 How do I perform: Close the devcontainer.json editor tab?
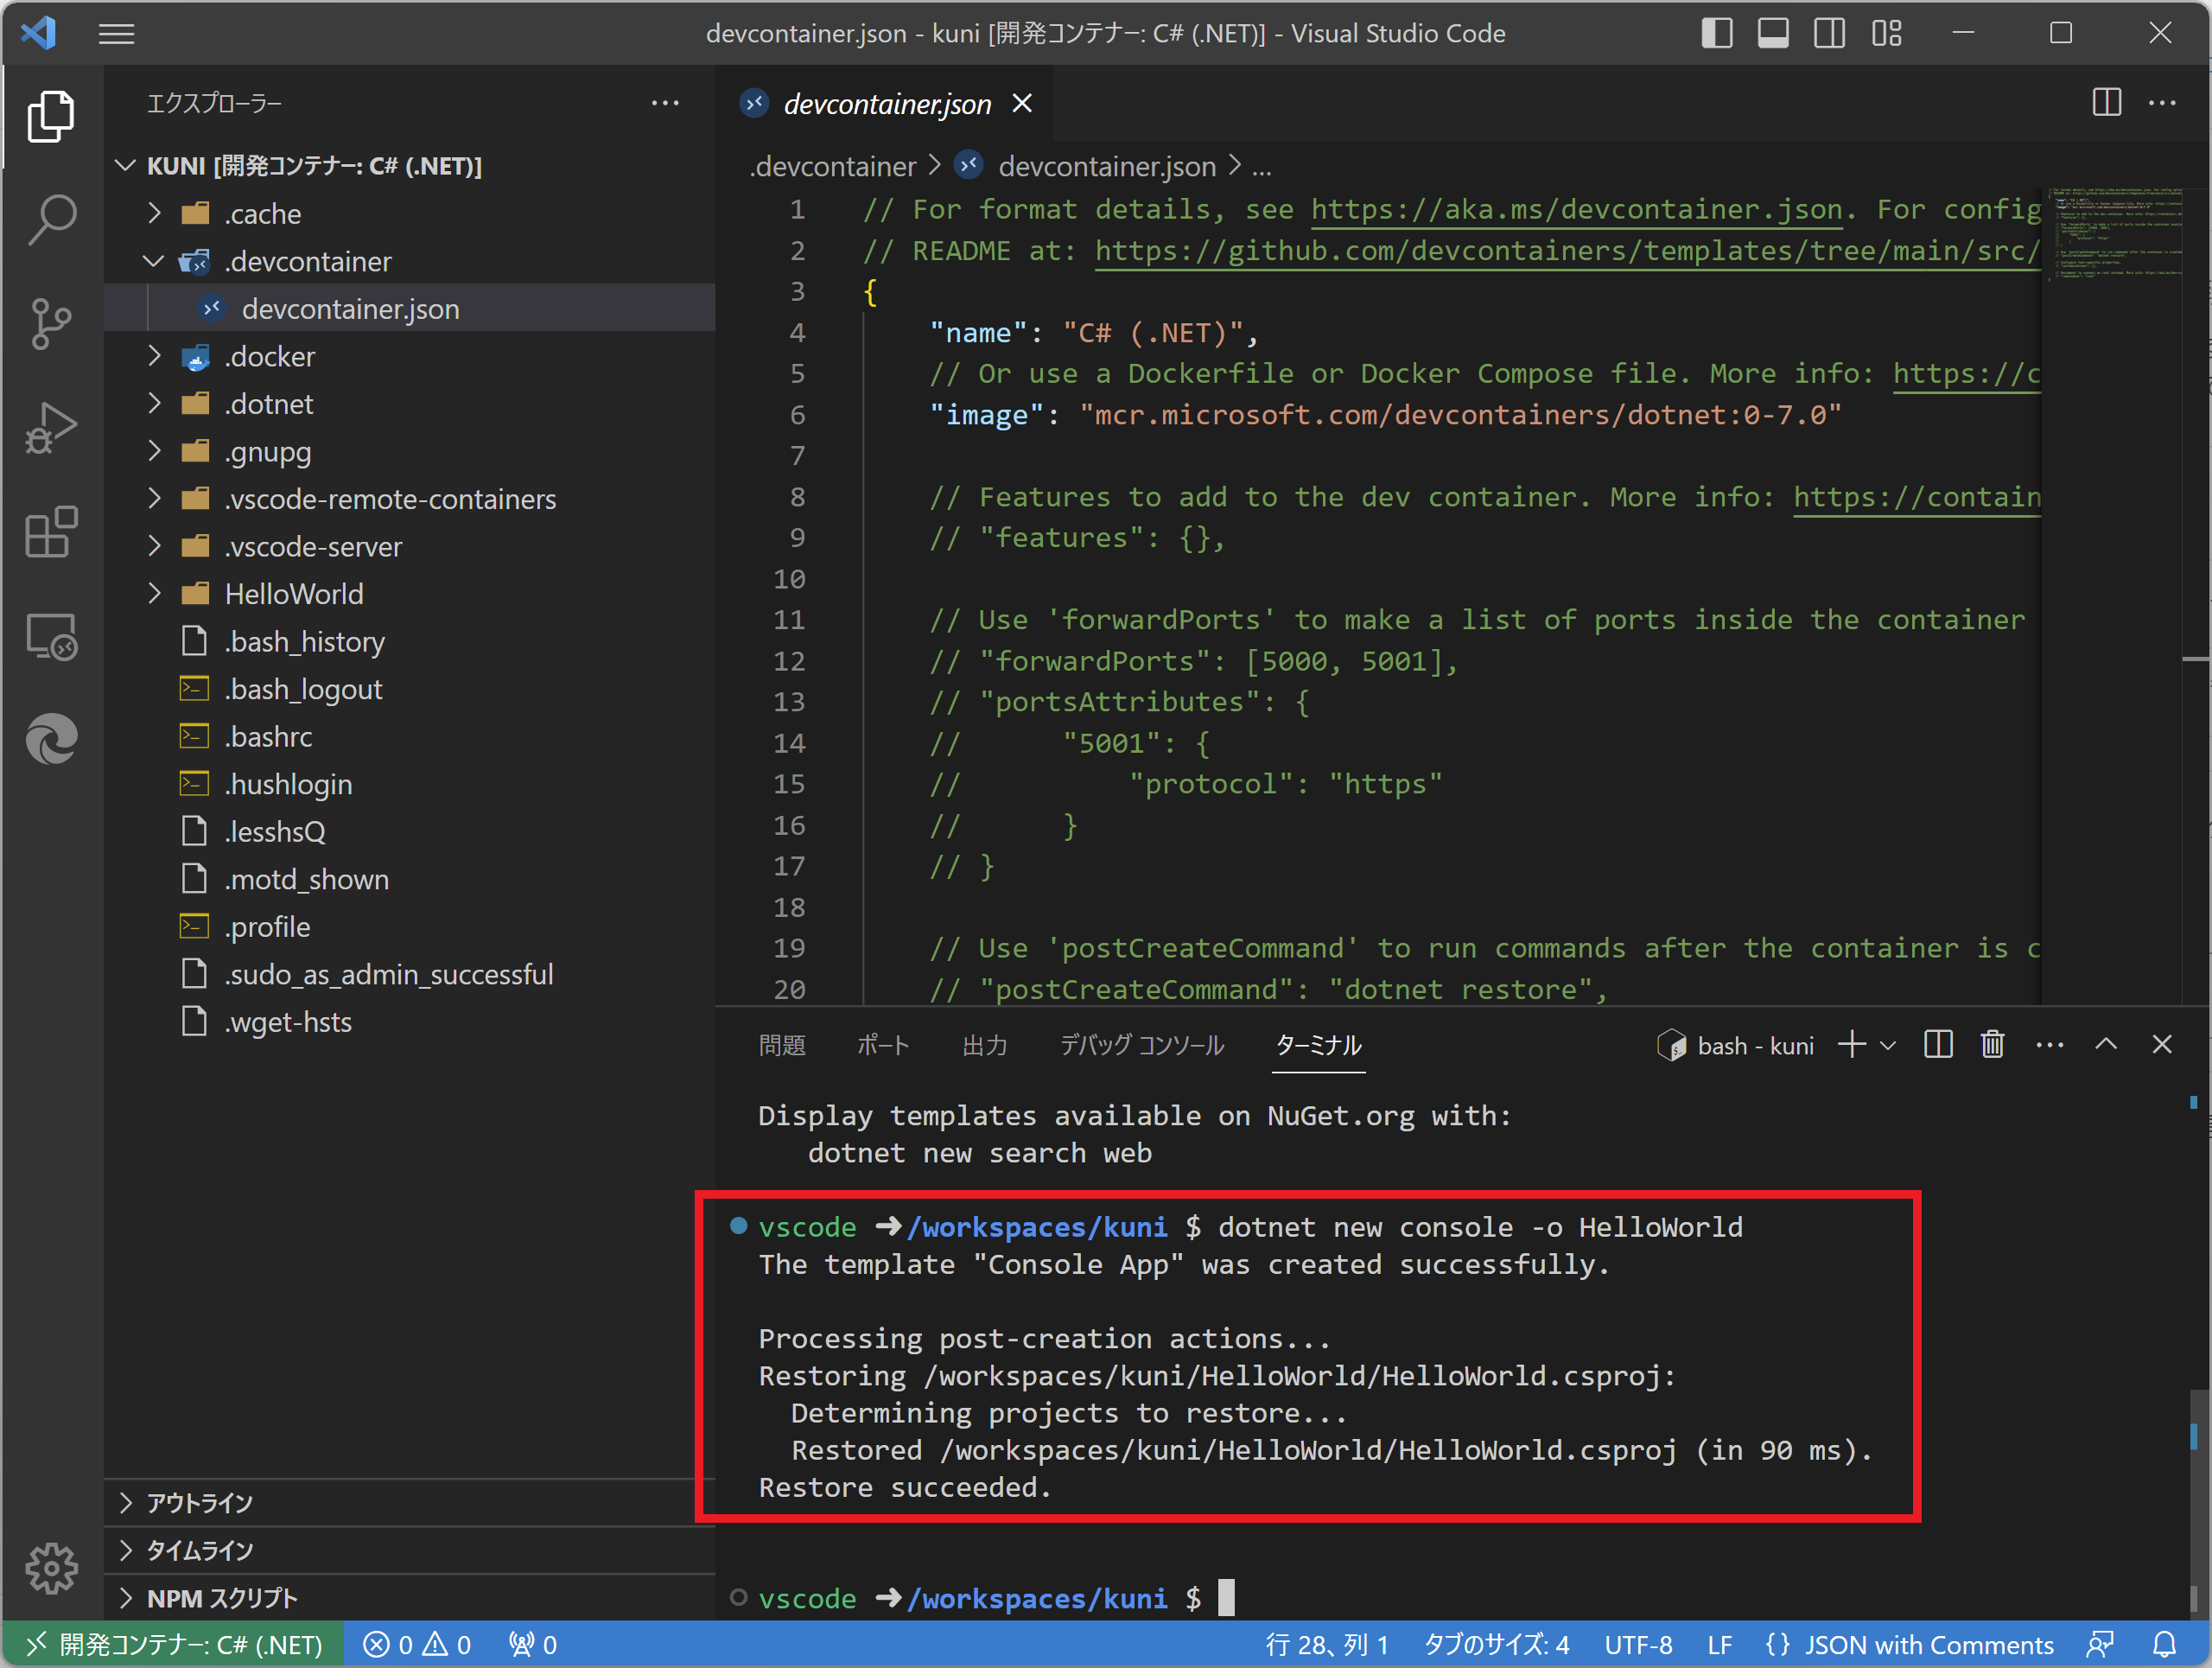[x=1022, y=103]
